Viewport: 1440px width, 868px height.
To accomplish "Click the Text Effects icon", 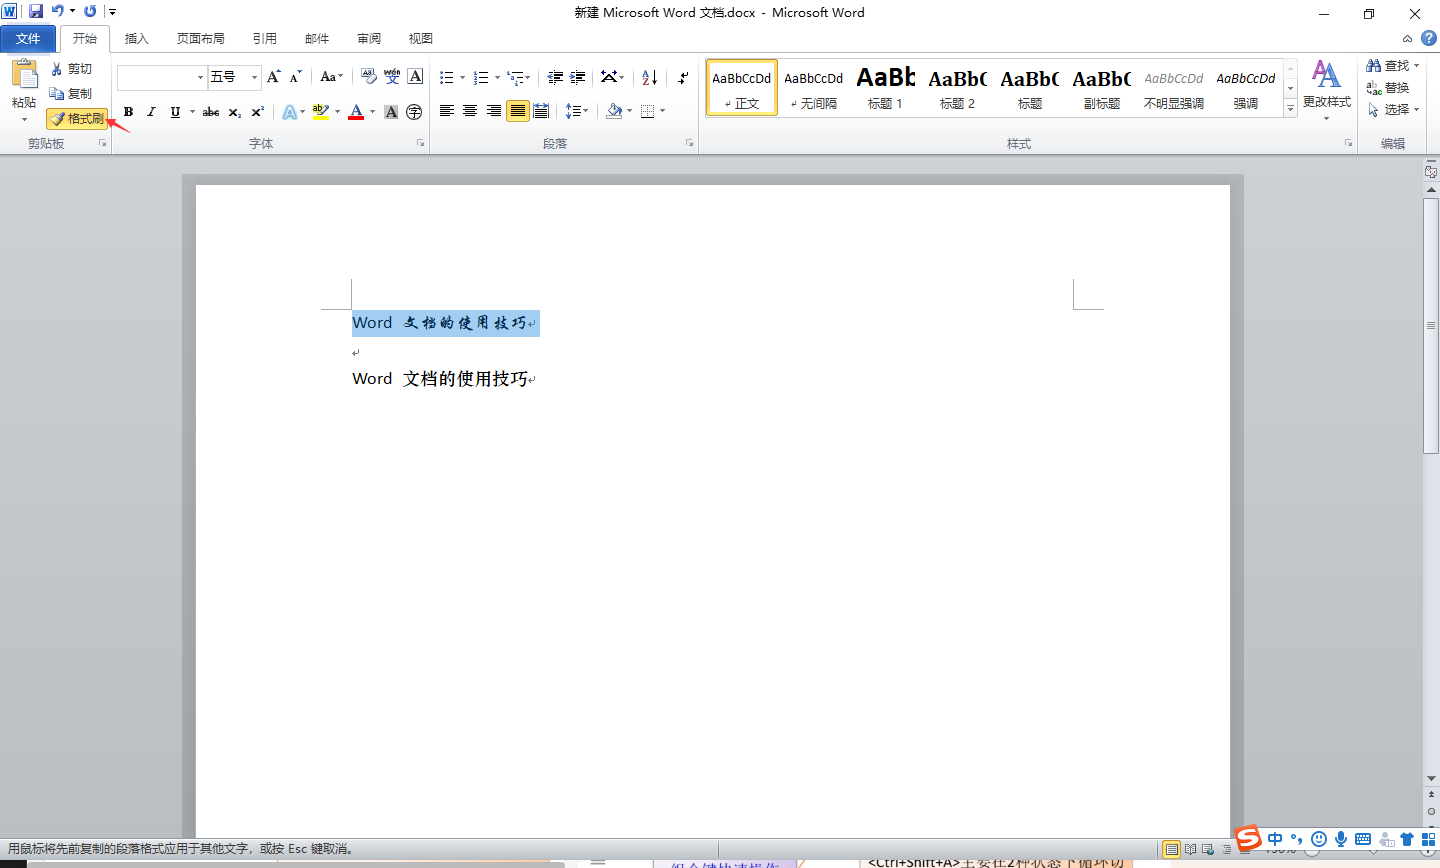I will (x=289, y=112).
